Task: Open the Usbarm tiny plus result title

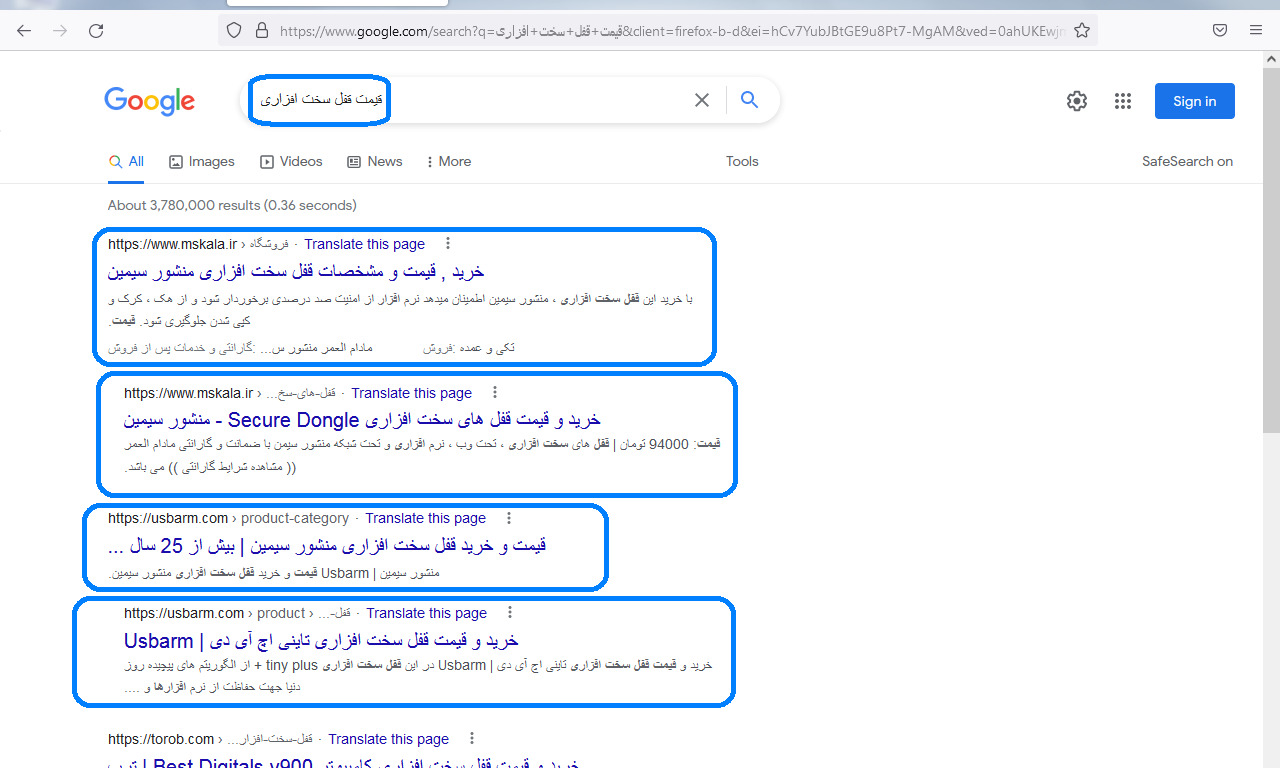Action: click(x=321, y=640)
